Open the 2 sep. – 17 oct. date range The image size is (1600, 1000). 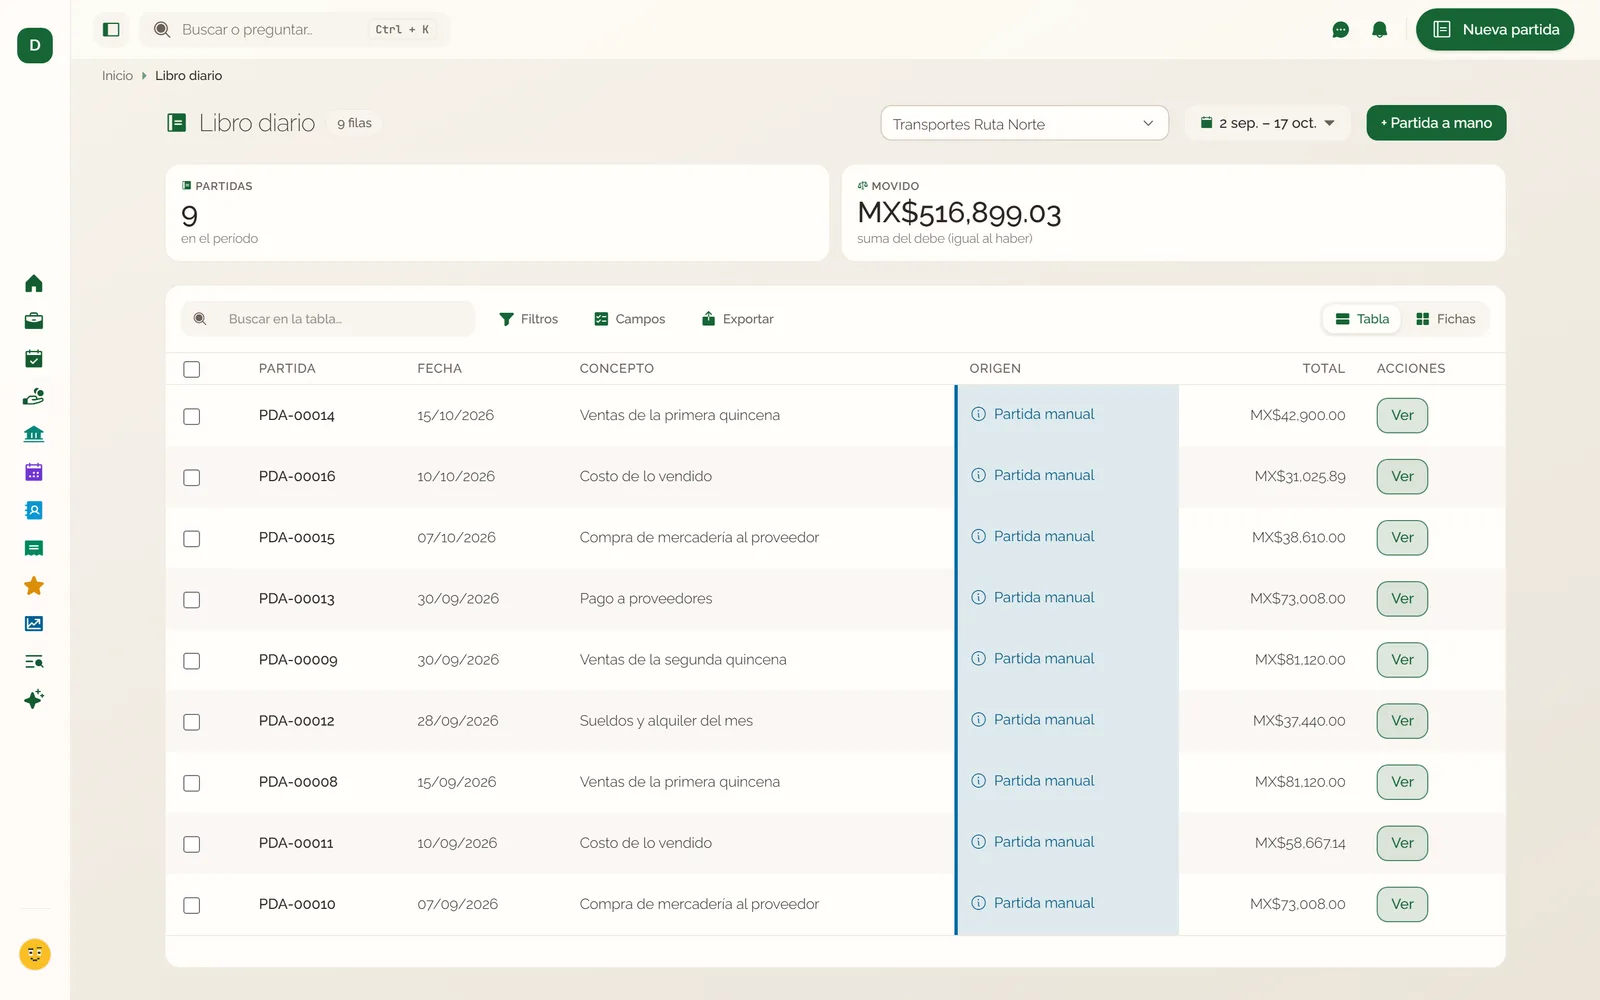(x=1268, y=123)
